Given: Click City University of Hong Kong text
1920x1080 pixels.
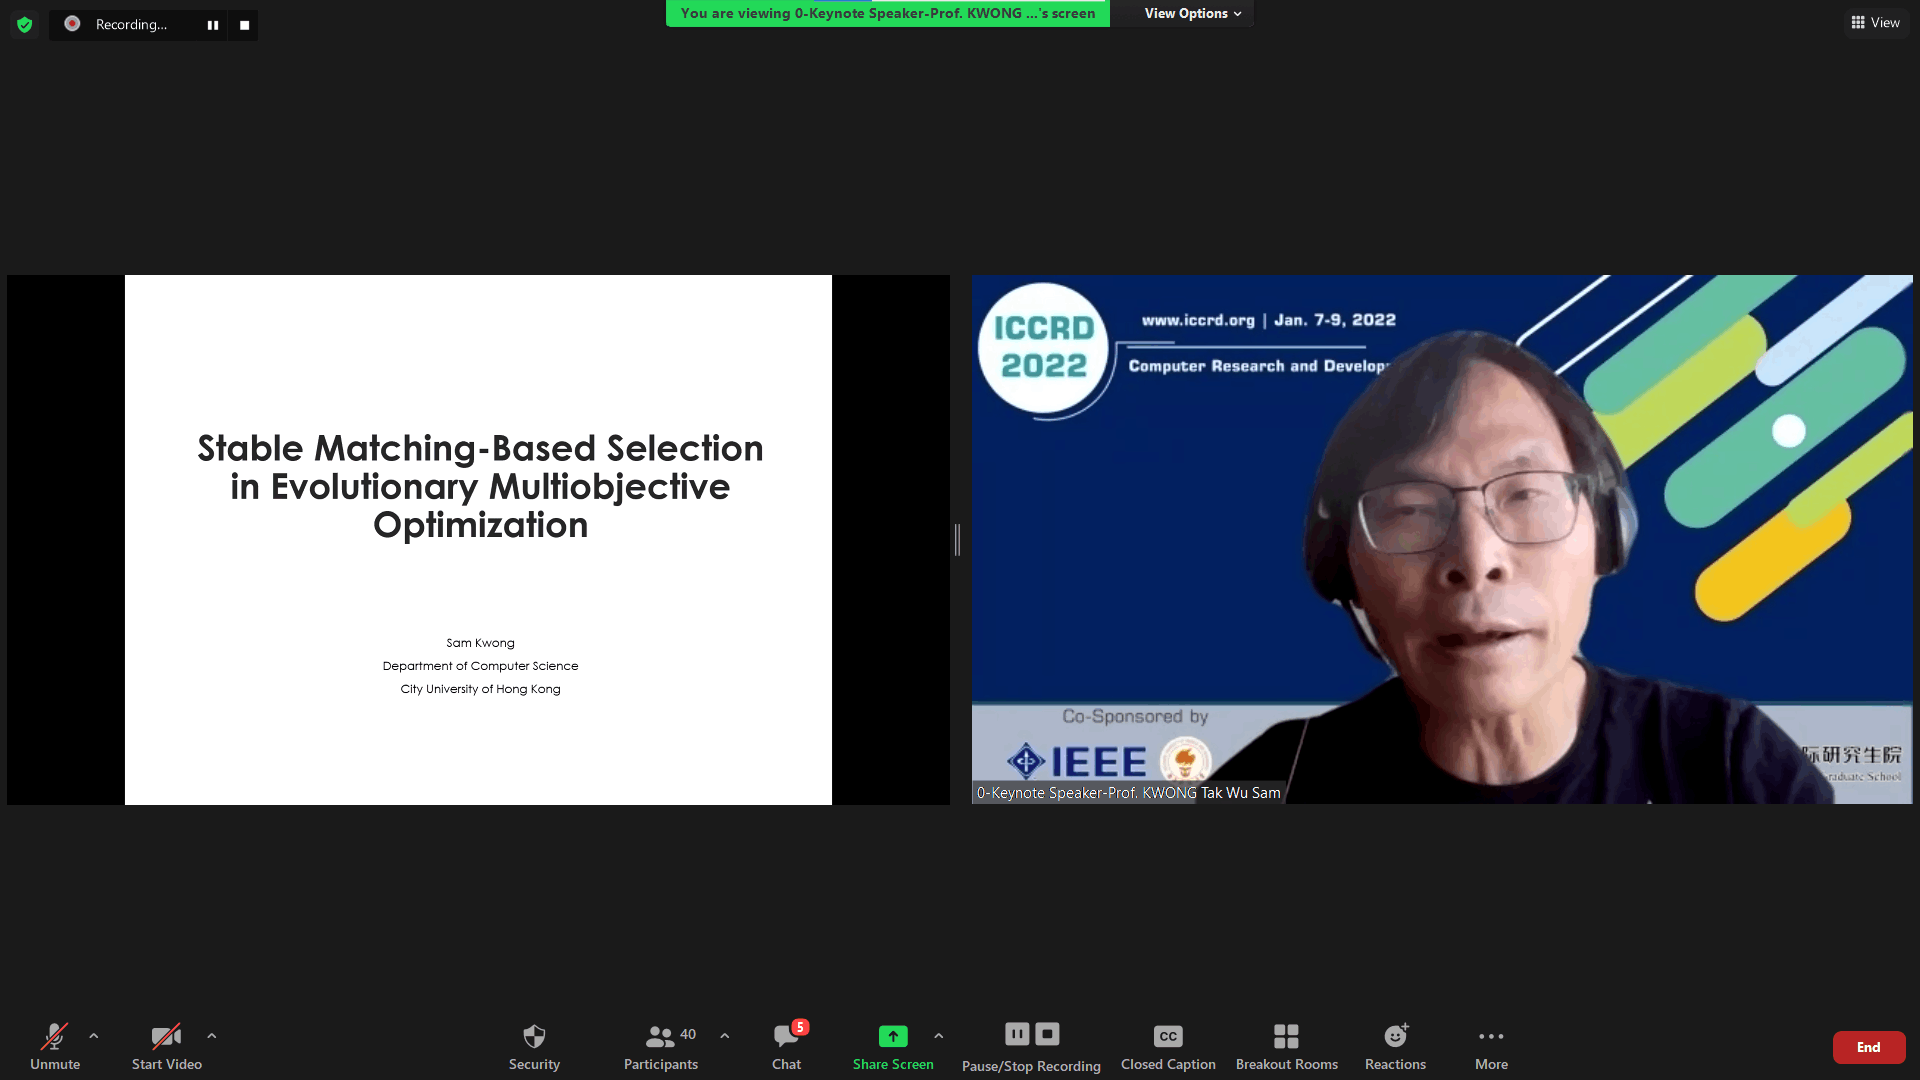Looking at the screenshot, I should (480, 689).
